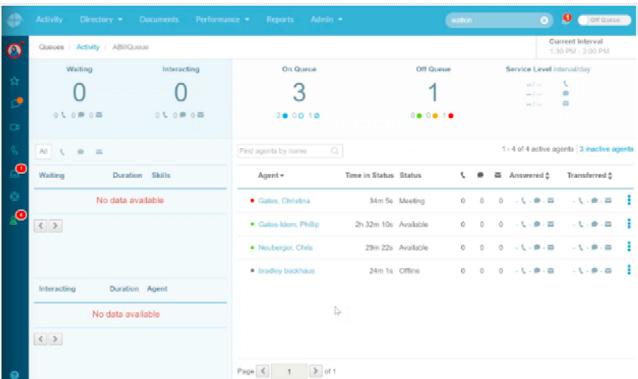Expand the Directory dropdown menu
The width and height of the screenshot is (638, 379).
[101, 20]
